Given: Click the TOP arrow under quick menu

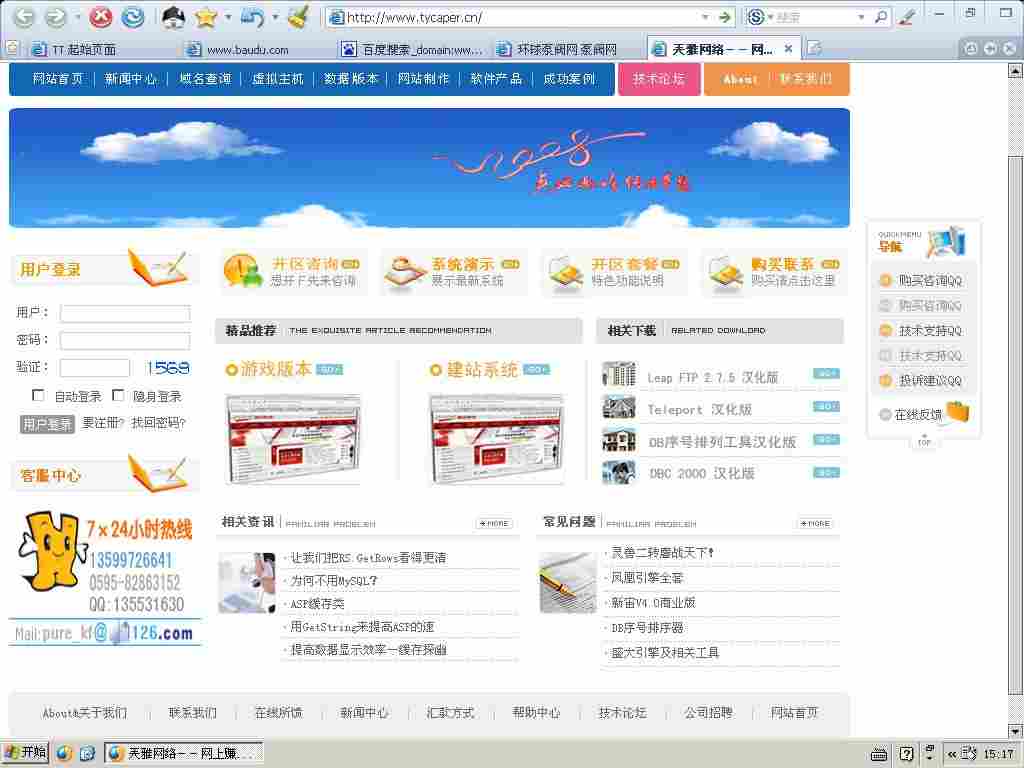Looking at the screenshot, I should pyautogui.click(x=925, y=439).
